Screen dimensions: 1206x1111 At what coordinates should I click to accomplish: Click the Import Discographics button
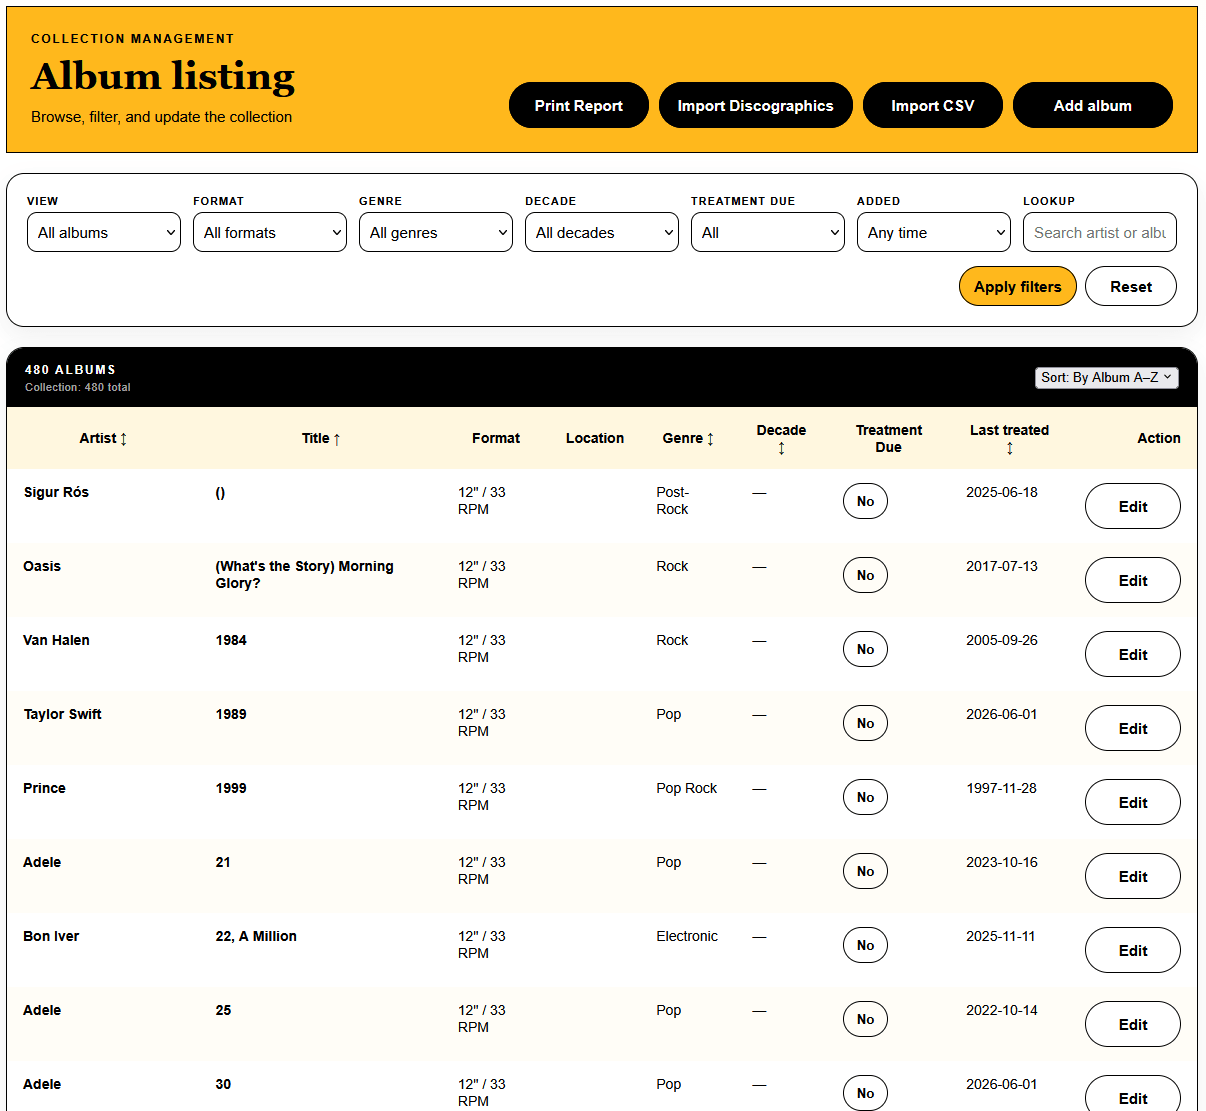pyautogui.click(x=756, y=105)
